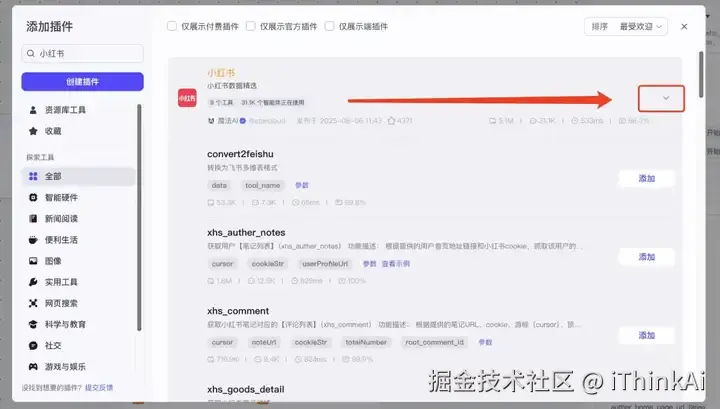Image resolution: width=720 pixels, height=409 pixels.
Task: Click the 社交 chat bubble icon
Action: [33, 345]
